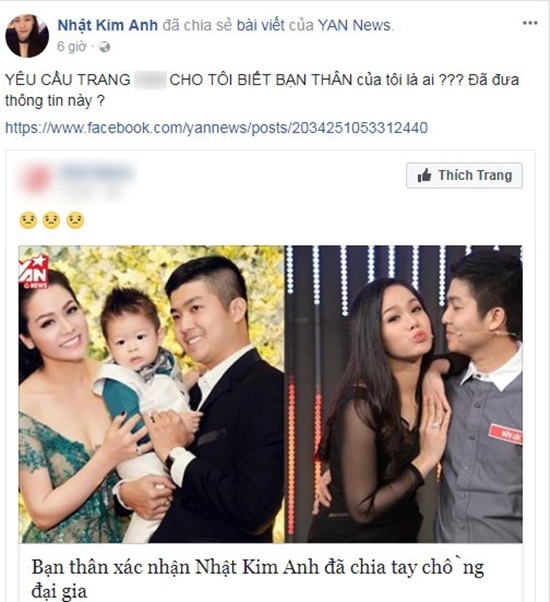This screenshot has height=602, width=550.
Task: Click the Thích Trang like button
Action: click(464, 175)
